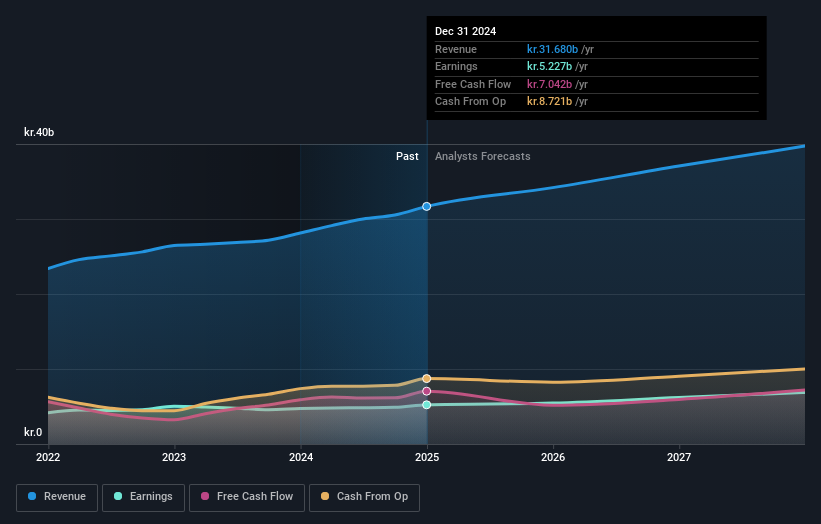Click the 2023 x-axis label
Screen dimensions: 821x524
coord(174,457)
